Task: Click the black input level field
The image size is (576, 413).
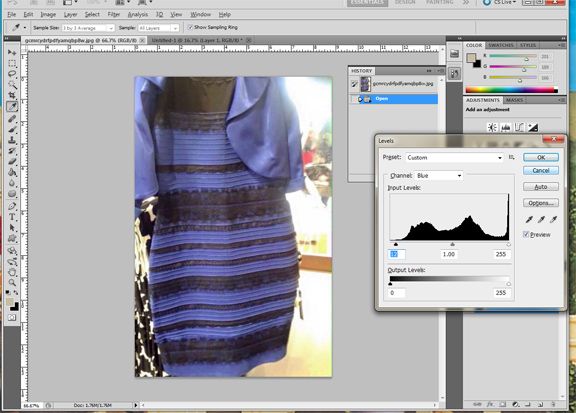Action: coord(397,254)
